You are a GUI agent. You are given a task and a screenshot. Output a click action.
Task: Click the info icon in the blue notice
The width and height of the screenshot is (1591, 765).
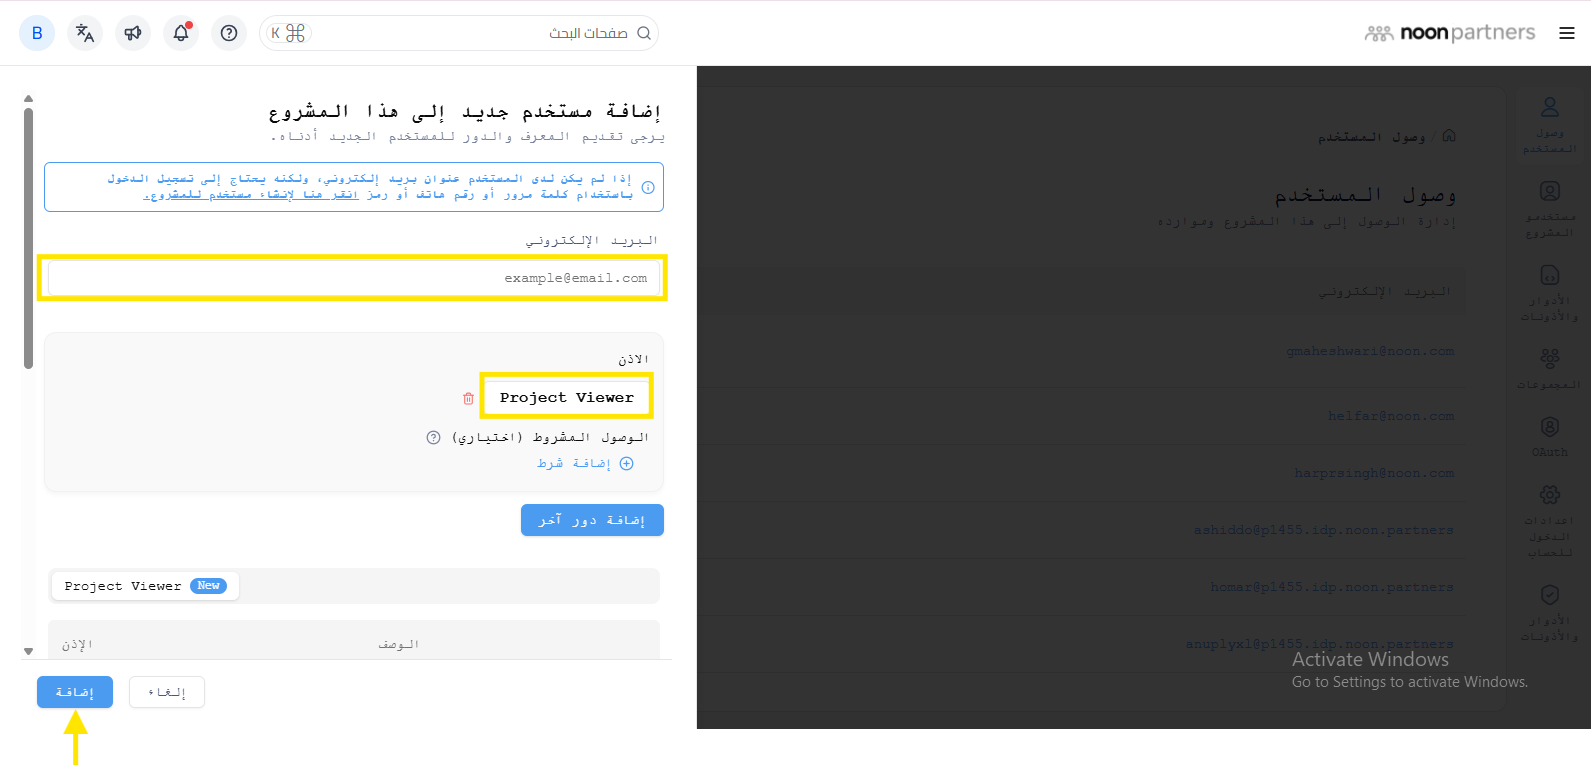(648, 187)
